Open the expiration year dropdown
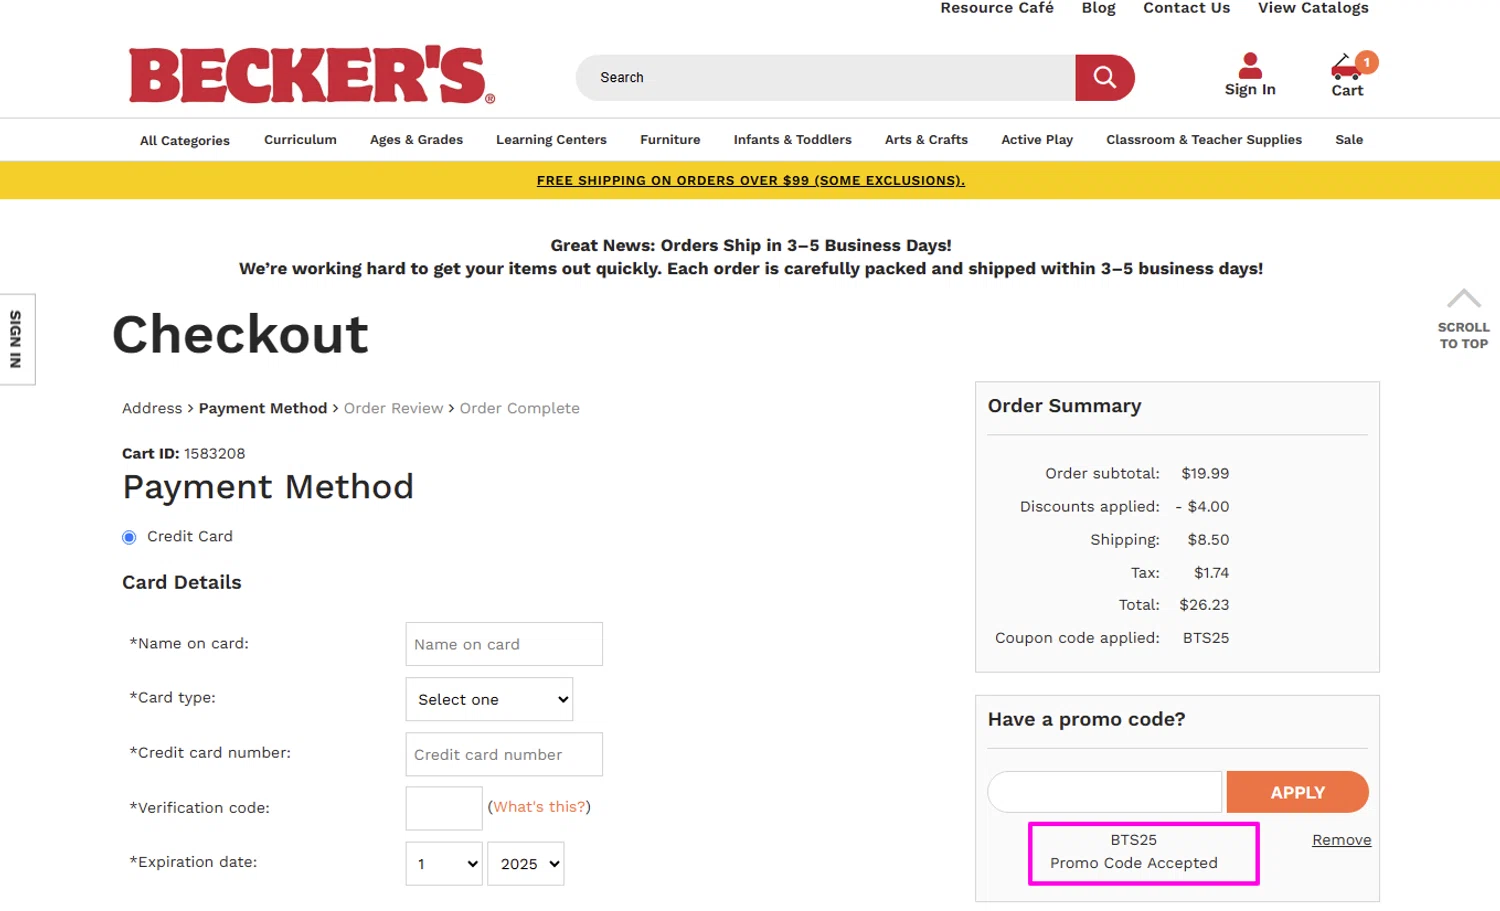The height and width of the screenshot is (911, 1500). pyautogui.click(x=526, y=864)
